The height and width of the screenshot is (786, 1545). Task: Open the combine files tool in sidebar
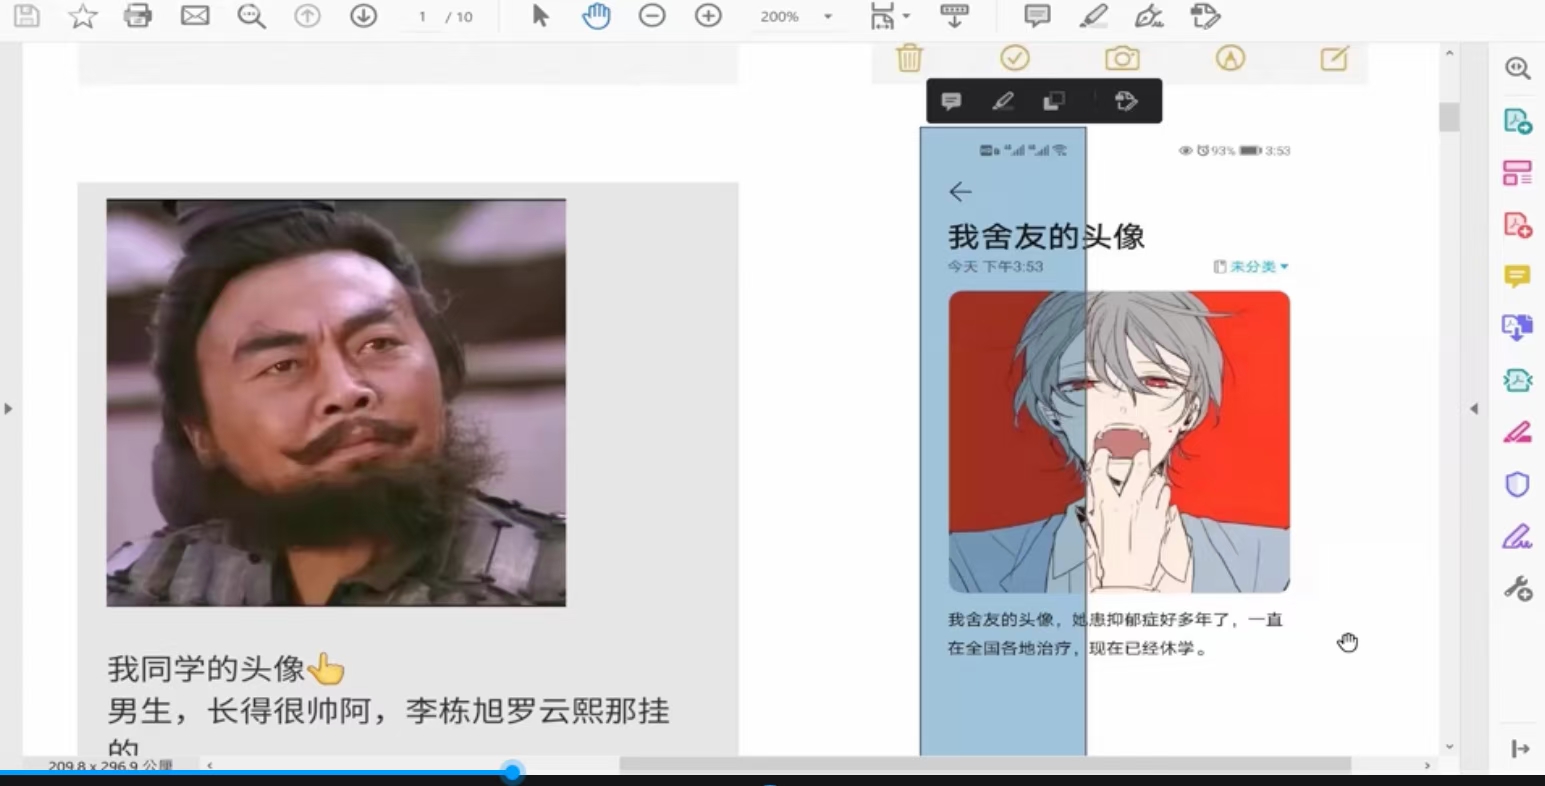(x=1517, y=328)
